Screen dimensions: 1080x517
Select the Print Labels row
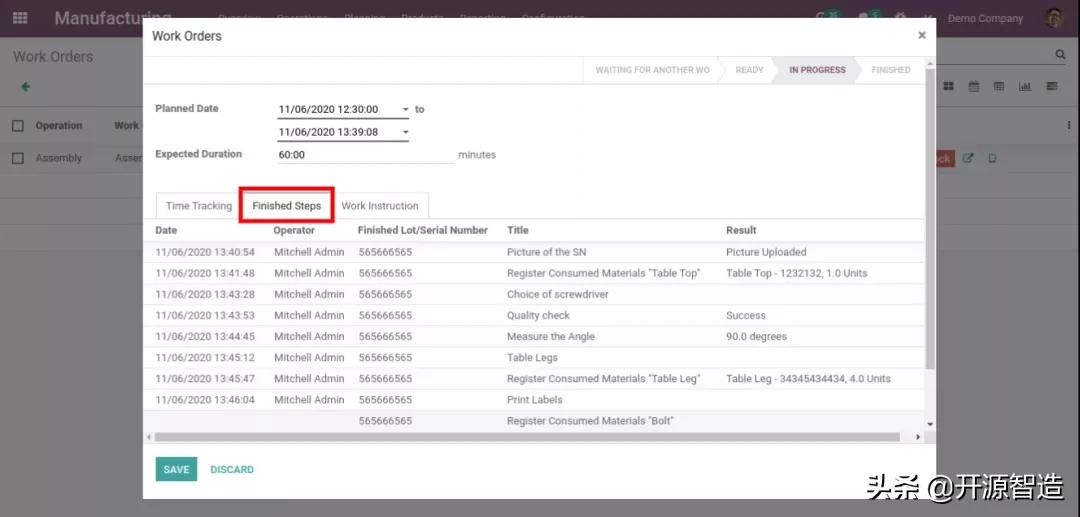534,400
